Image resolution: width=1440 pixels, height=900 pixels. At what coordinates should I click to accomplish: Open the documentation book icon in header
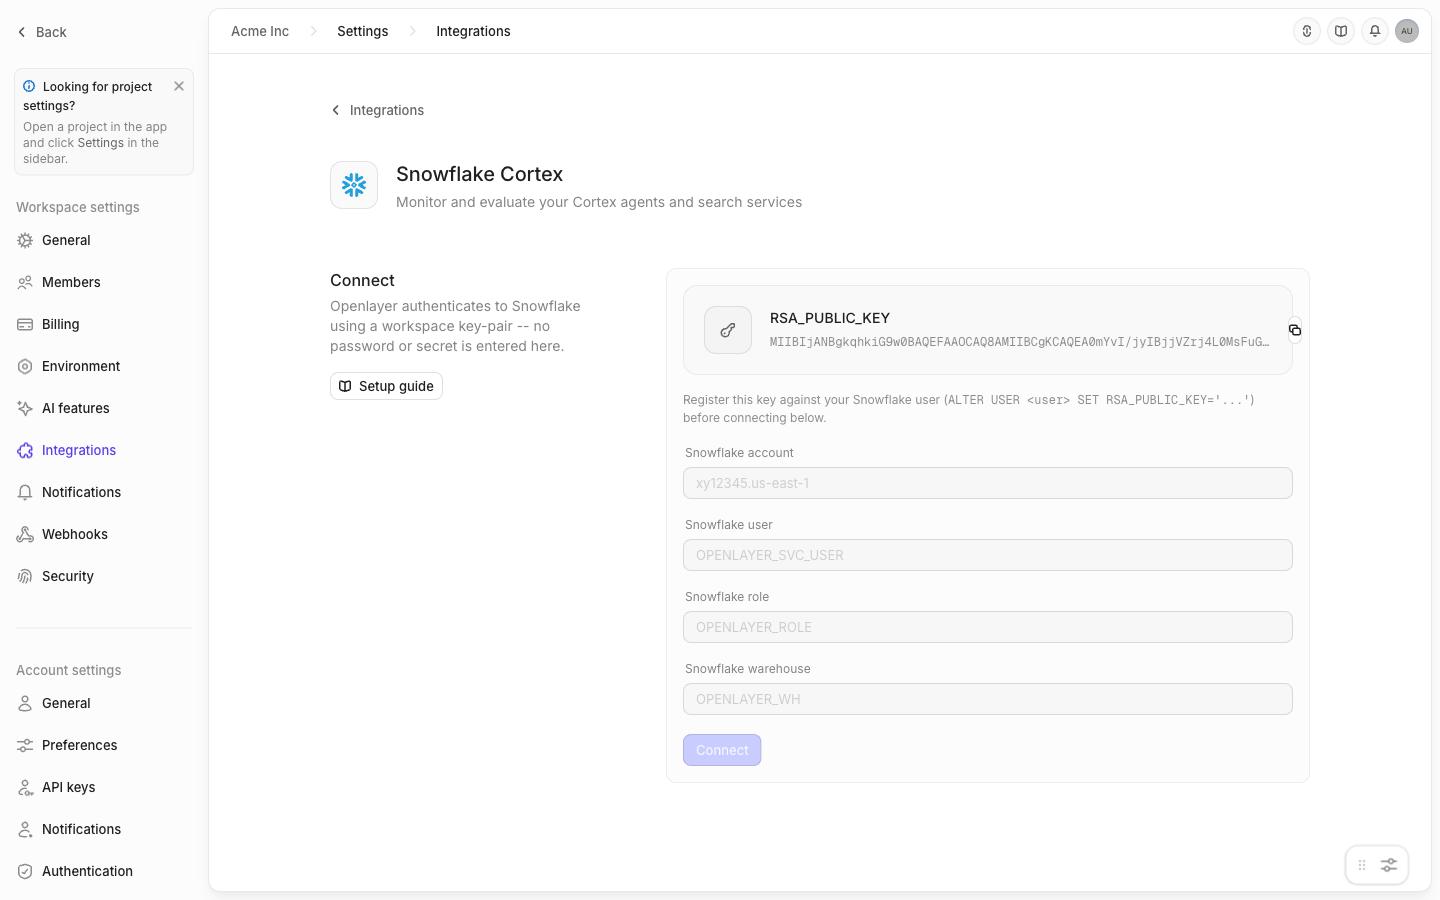click(x=1341, y=31)
